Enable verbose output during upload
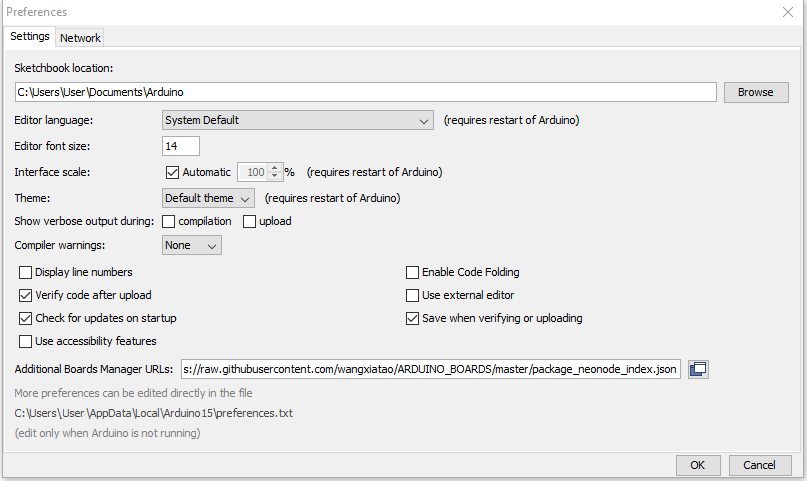The width and height of the screenshot is (807, 481). (250, 221)
